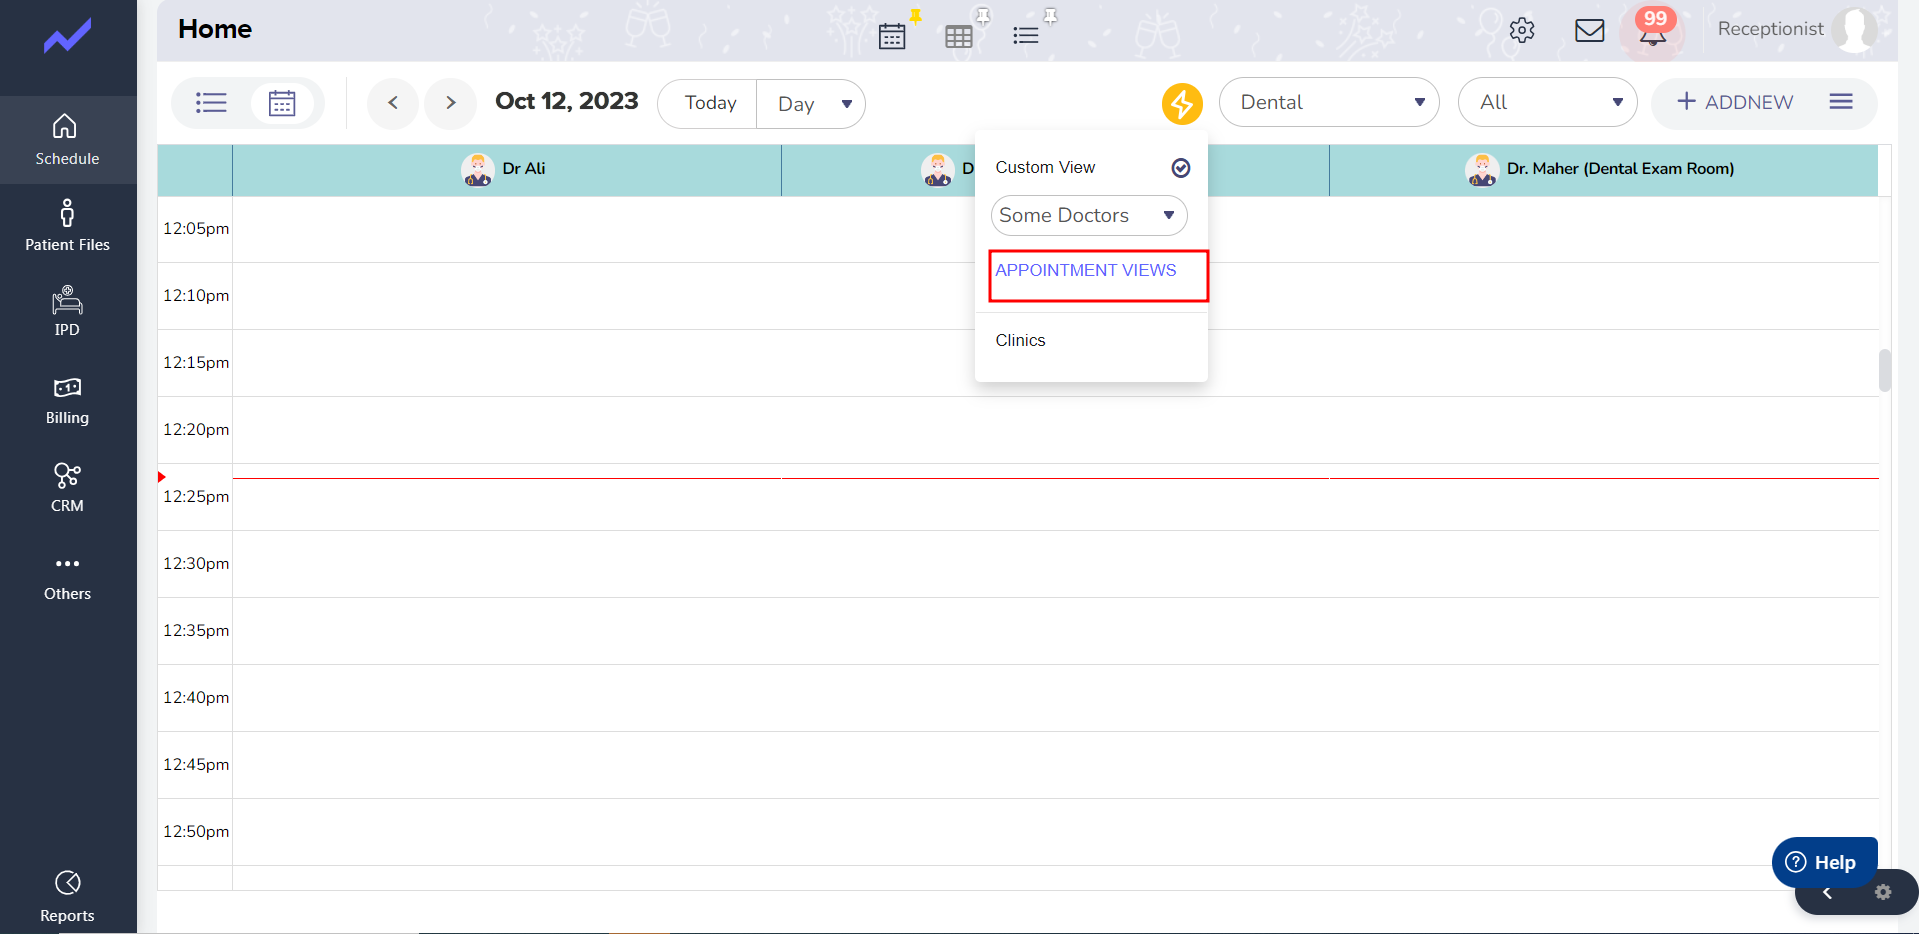Click Dr. Maher (Dental Exam Room) header
Viewport: 1919px width, 934px height.
point(1603,170)
